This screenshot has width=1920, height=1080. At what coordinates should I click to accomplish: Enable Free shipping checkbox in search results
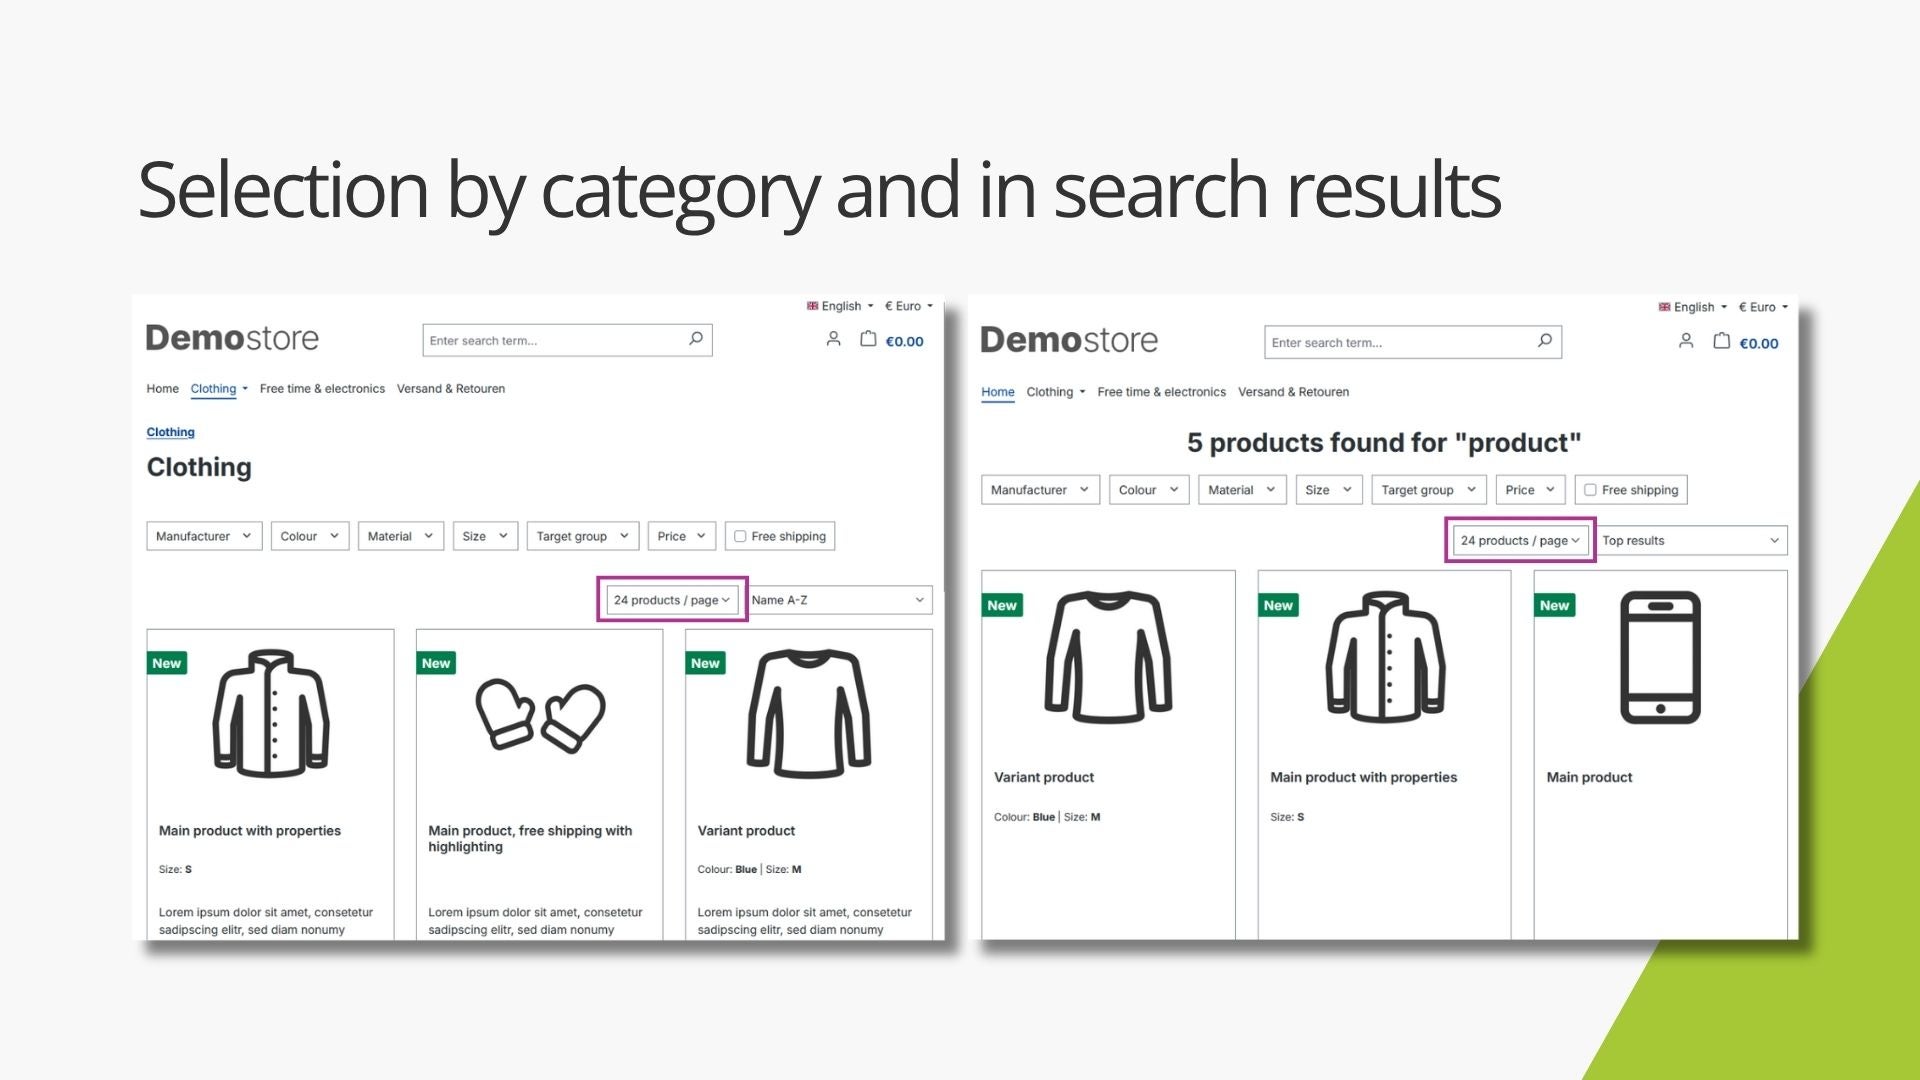click(x=1590, y=490)
